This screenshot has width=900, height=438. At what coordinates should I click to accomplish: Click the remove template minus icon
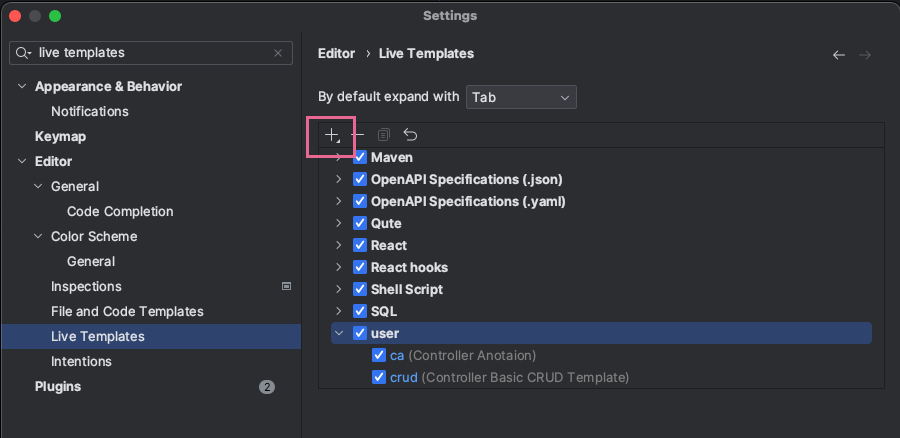357,135
